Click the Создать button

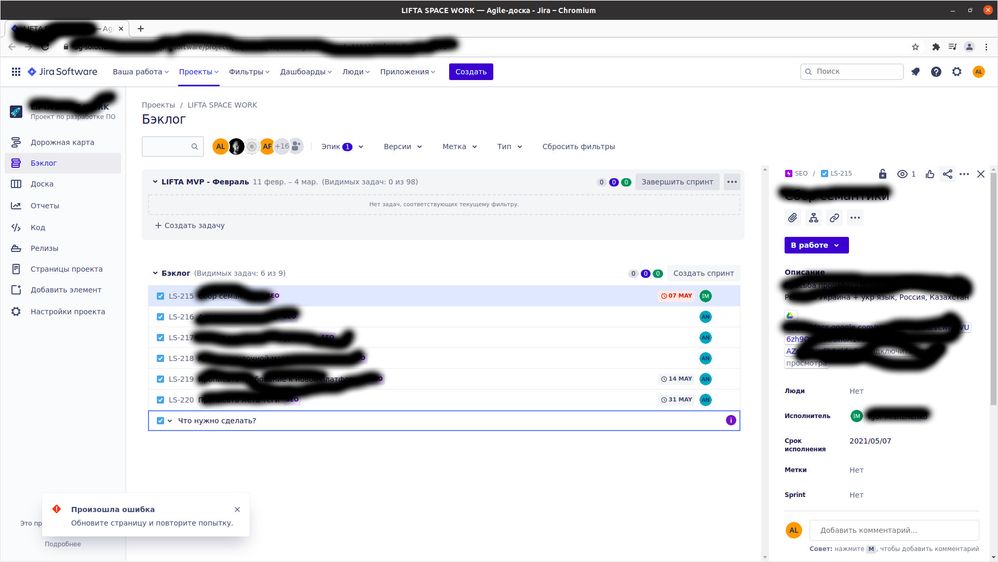point(471,72)
